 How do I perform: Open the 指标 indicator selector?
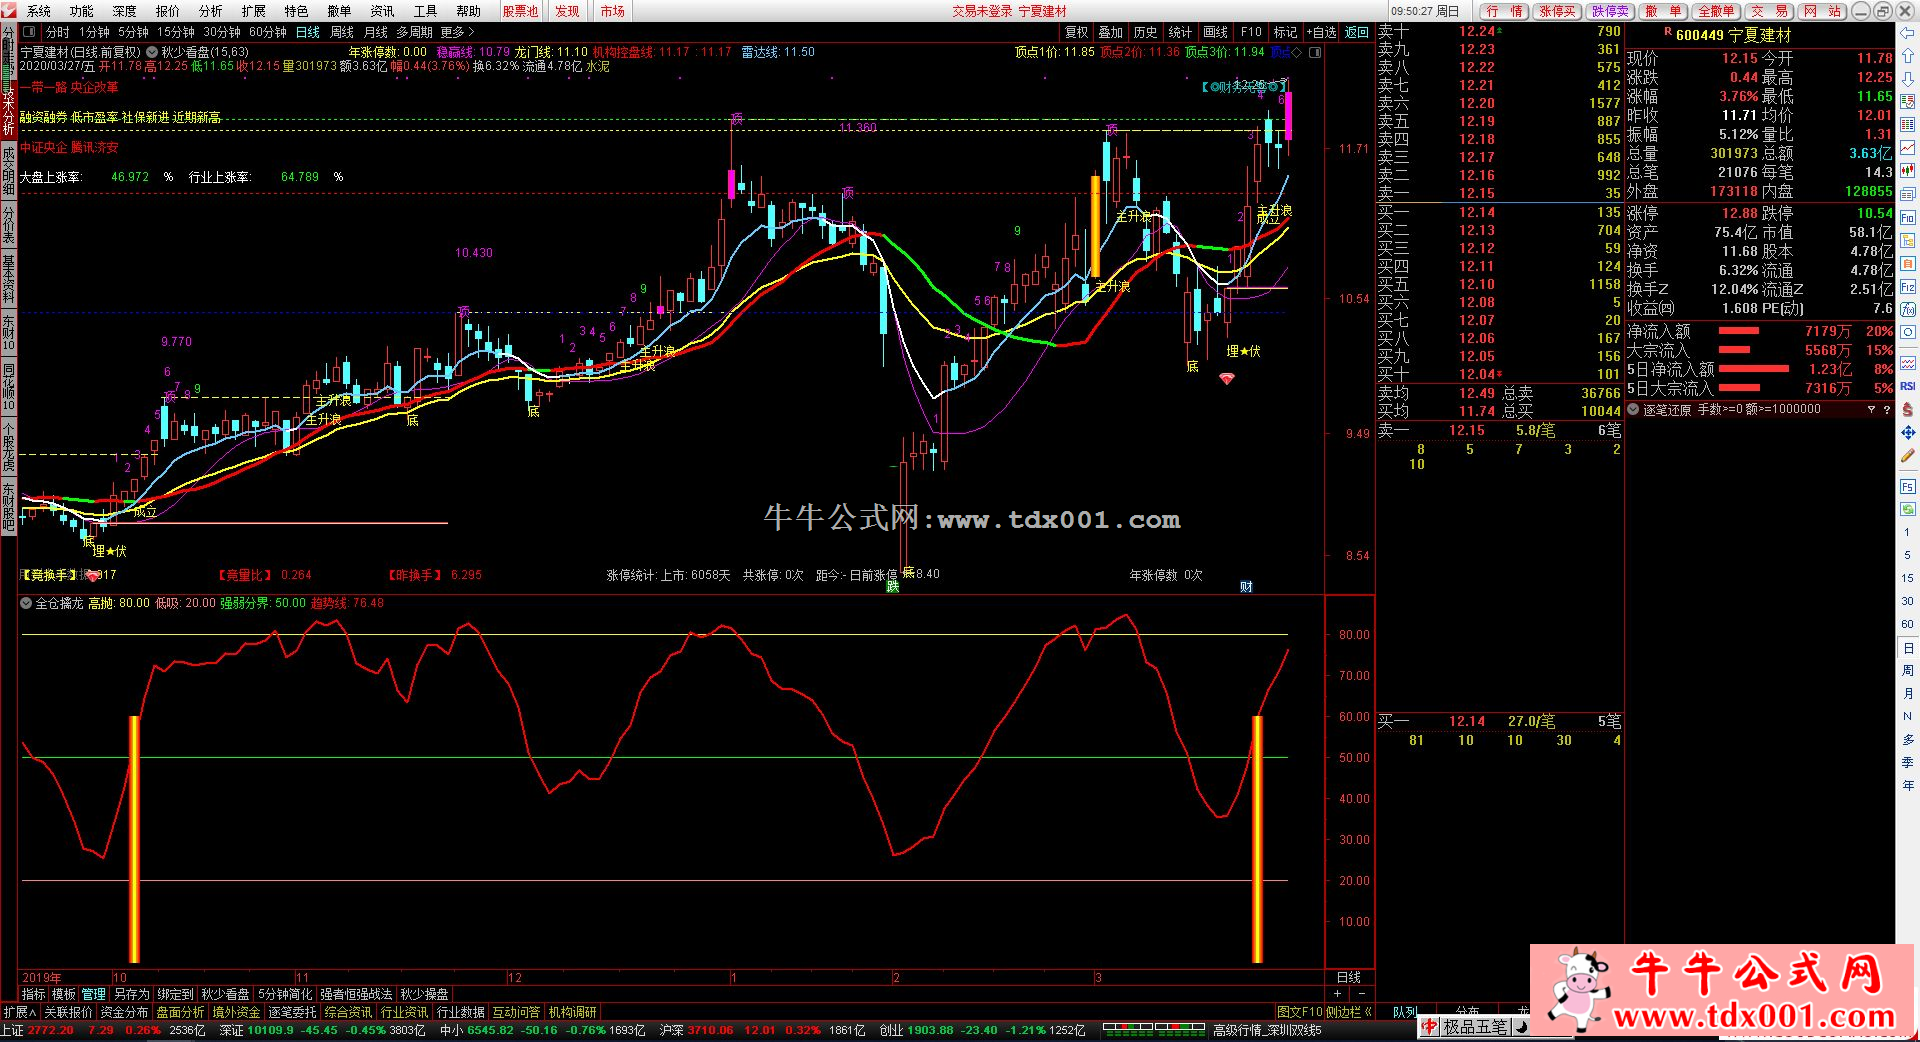[x=34, y=994]
